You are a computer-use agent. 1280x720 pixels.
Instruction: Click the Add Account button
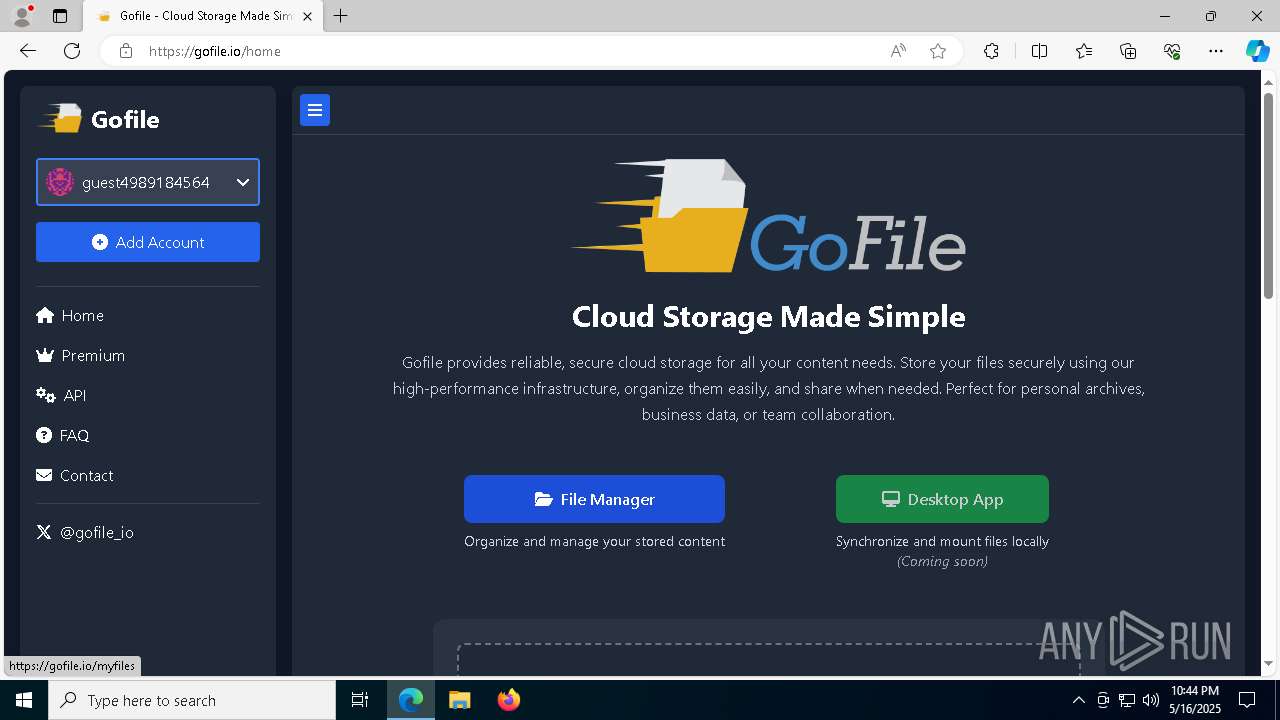[x=148, y=242]
